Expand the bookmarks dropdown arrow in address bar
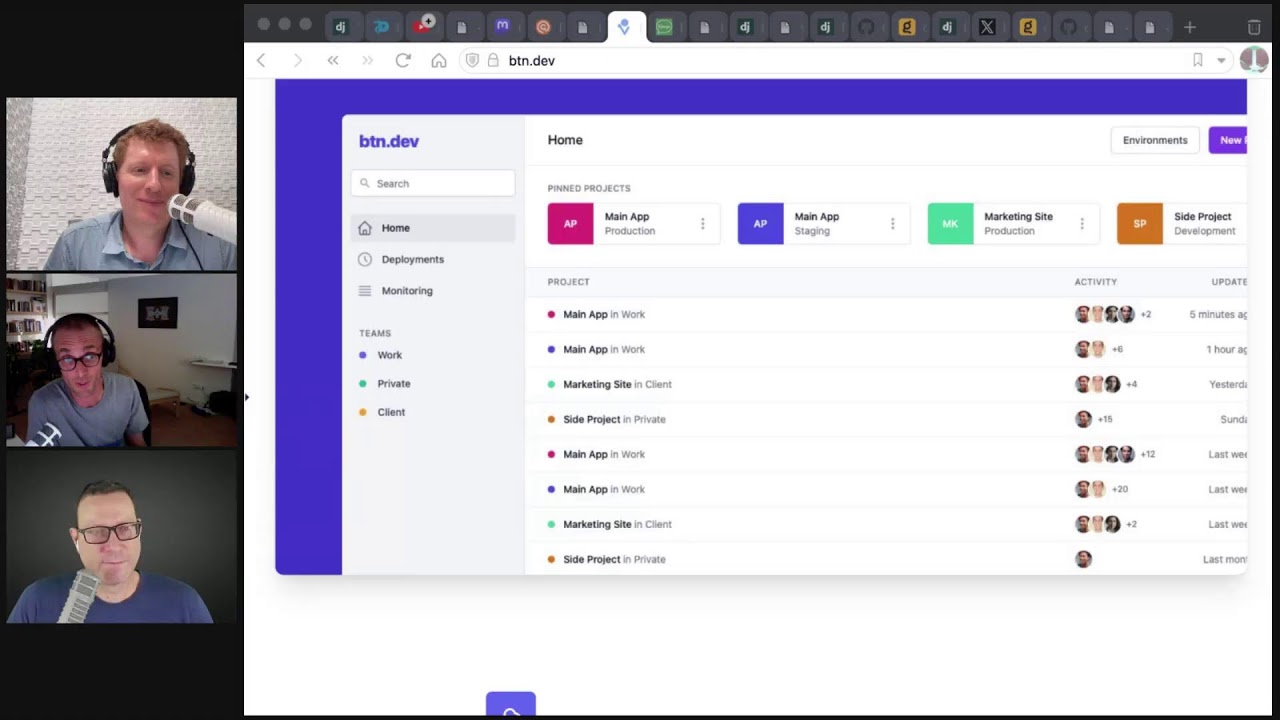The height and width of the screenshot is (720, 1280). pyautogui.click(x=1221, y=61)
